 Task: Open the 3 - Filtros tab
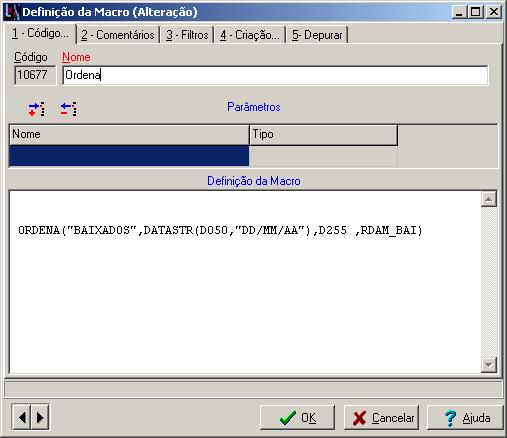pyautogui.click(x=187, y=35)
